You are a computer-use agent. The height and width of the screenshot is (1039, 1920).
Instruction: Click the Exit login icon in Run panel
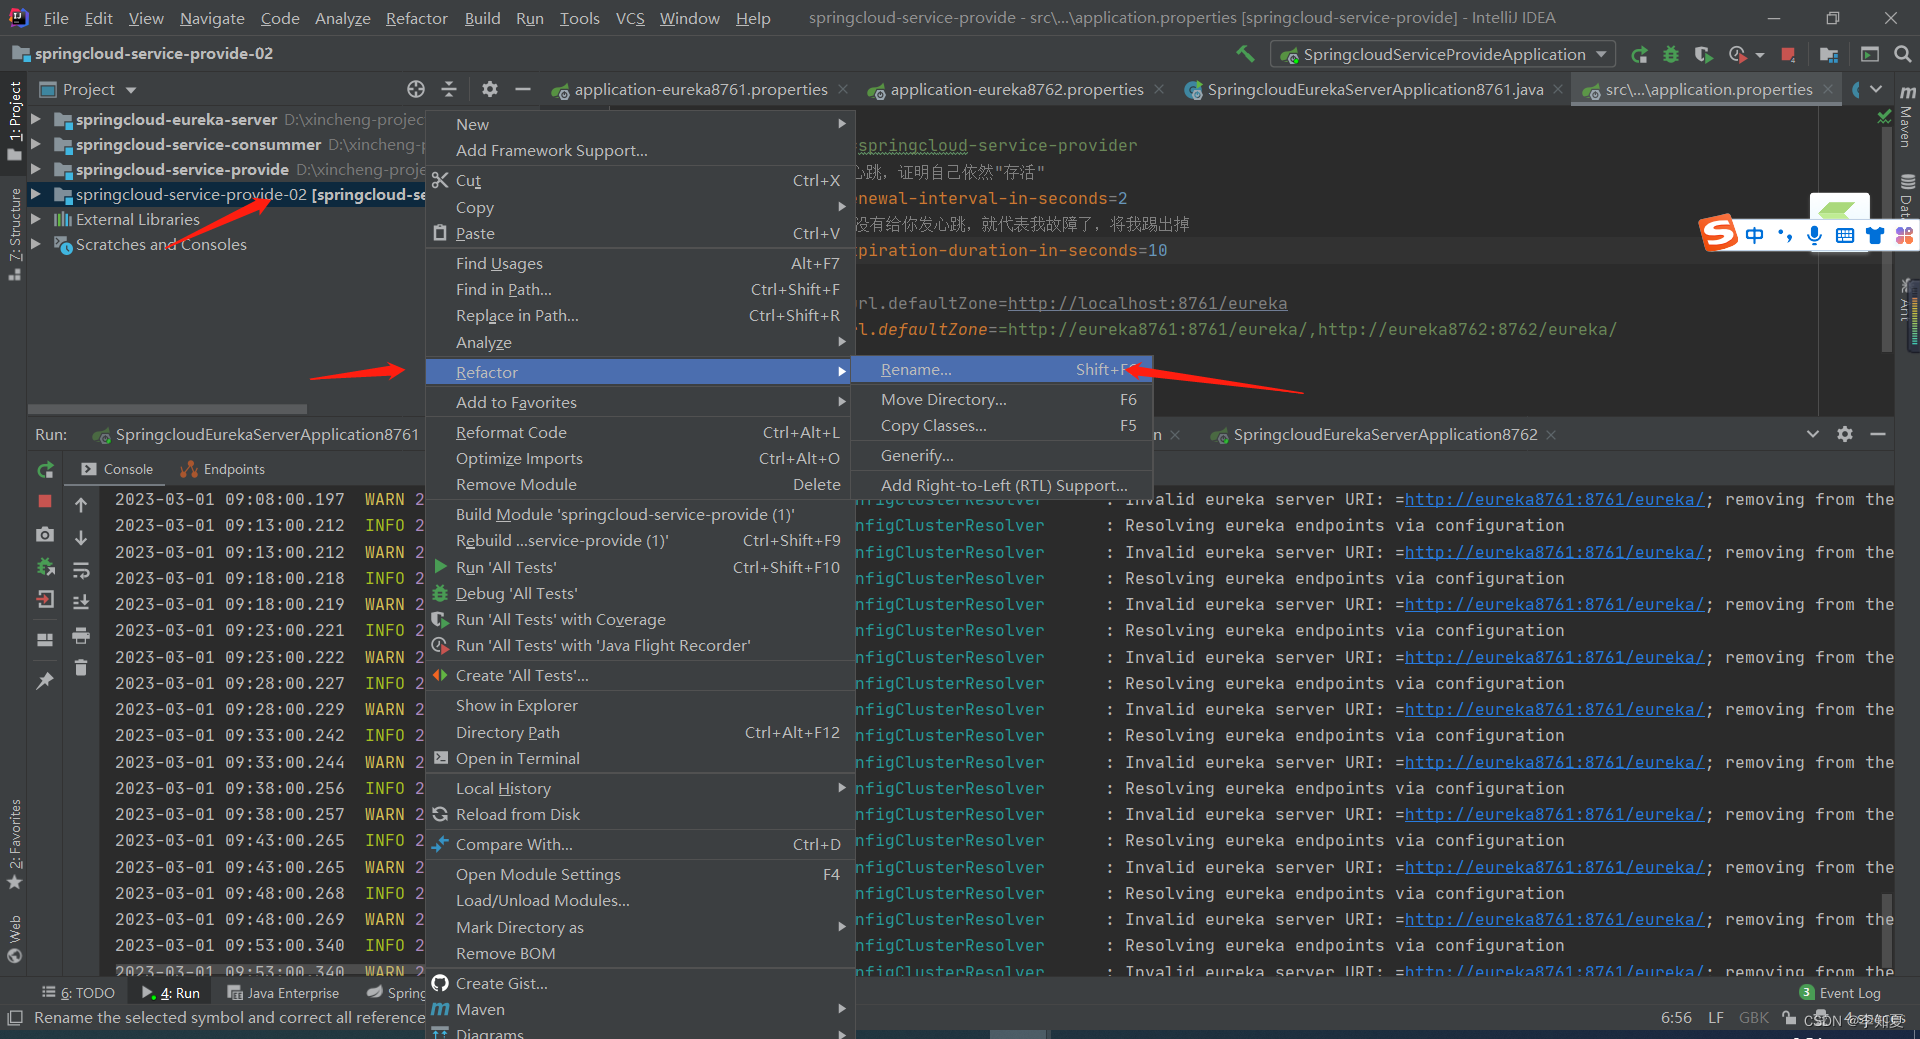click(x=45, y=599)
